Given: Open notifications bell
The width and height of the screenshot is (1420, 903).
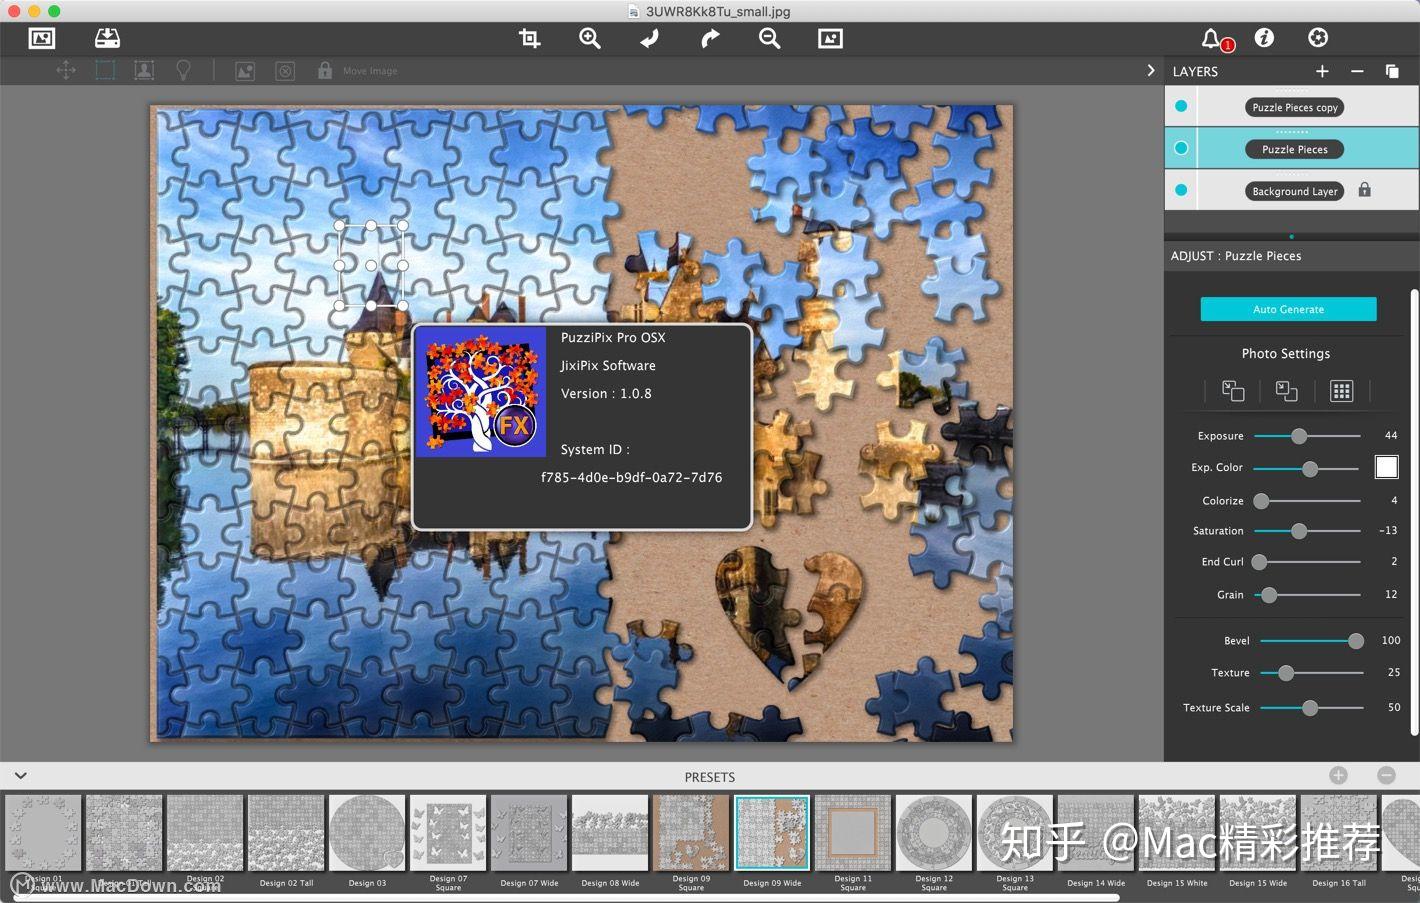Looking at the screenshot, I should coord(1212,38).
